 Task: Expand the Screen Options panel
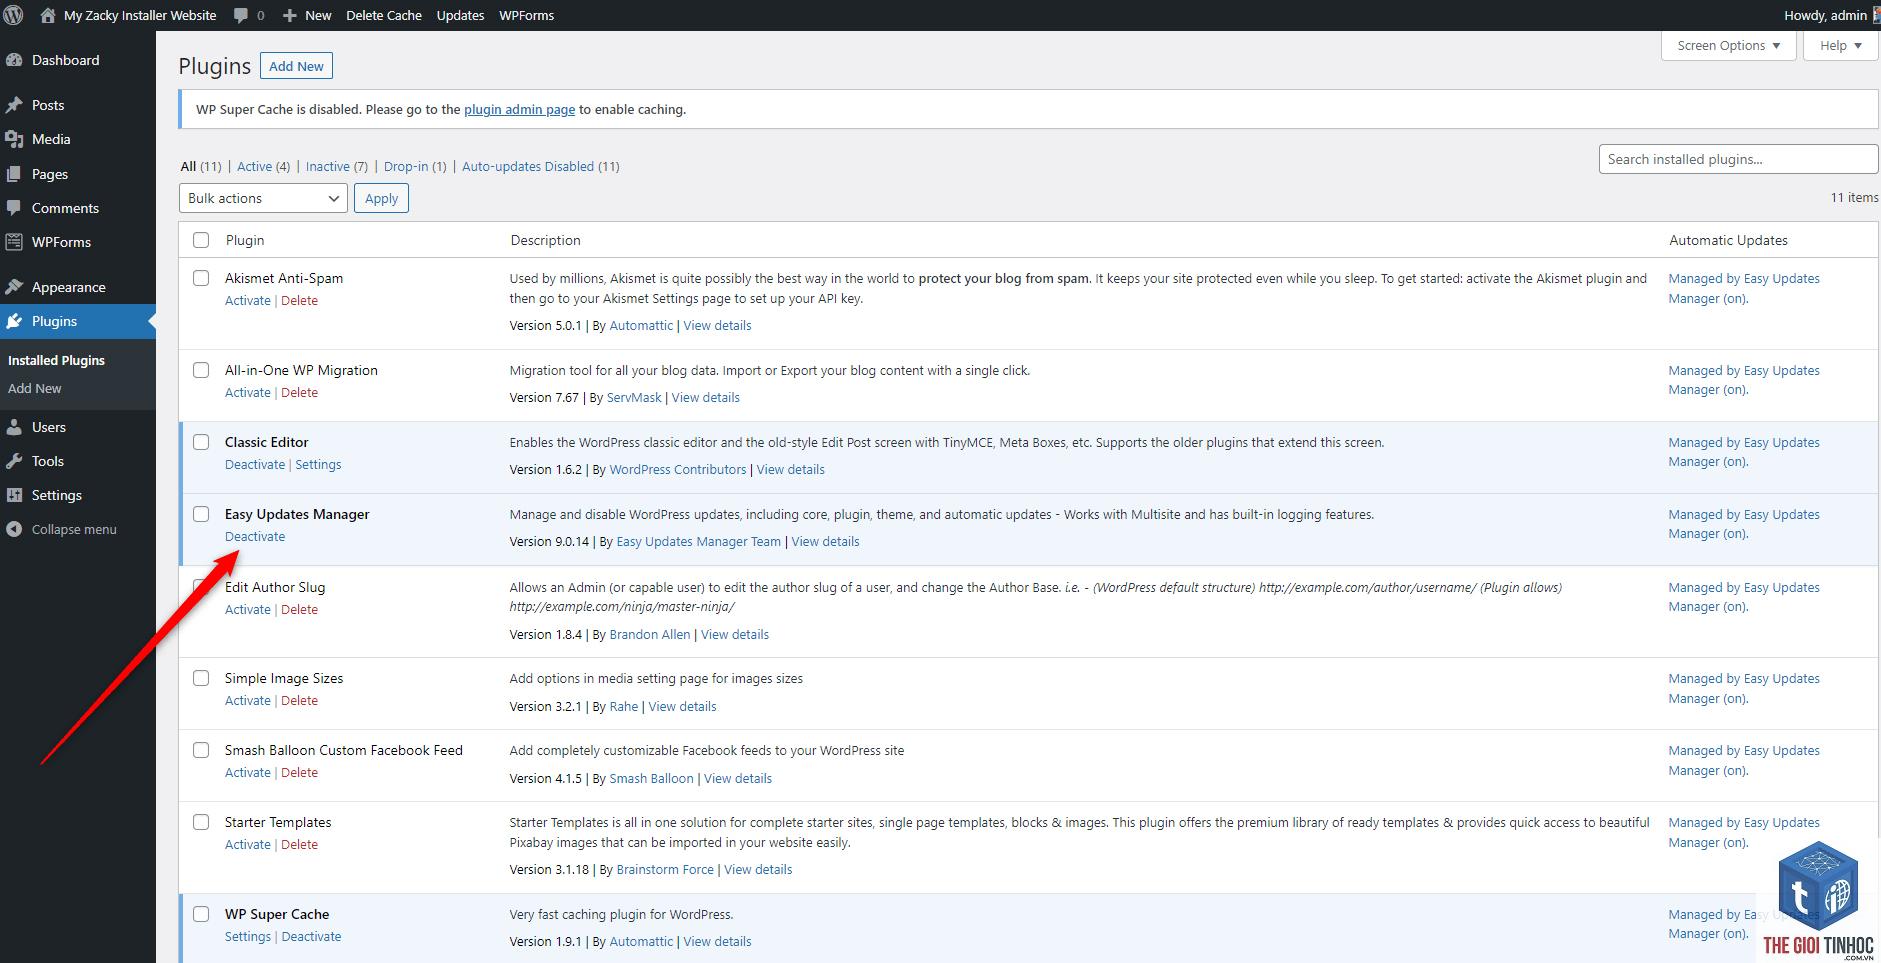coord(1729,46)
